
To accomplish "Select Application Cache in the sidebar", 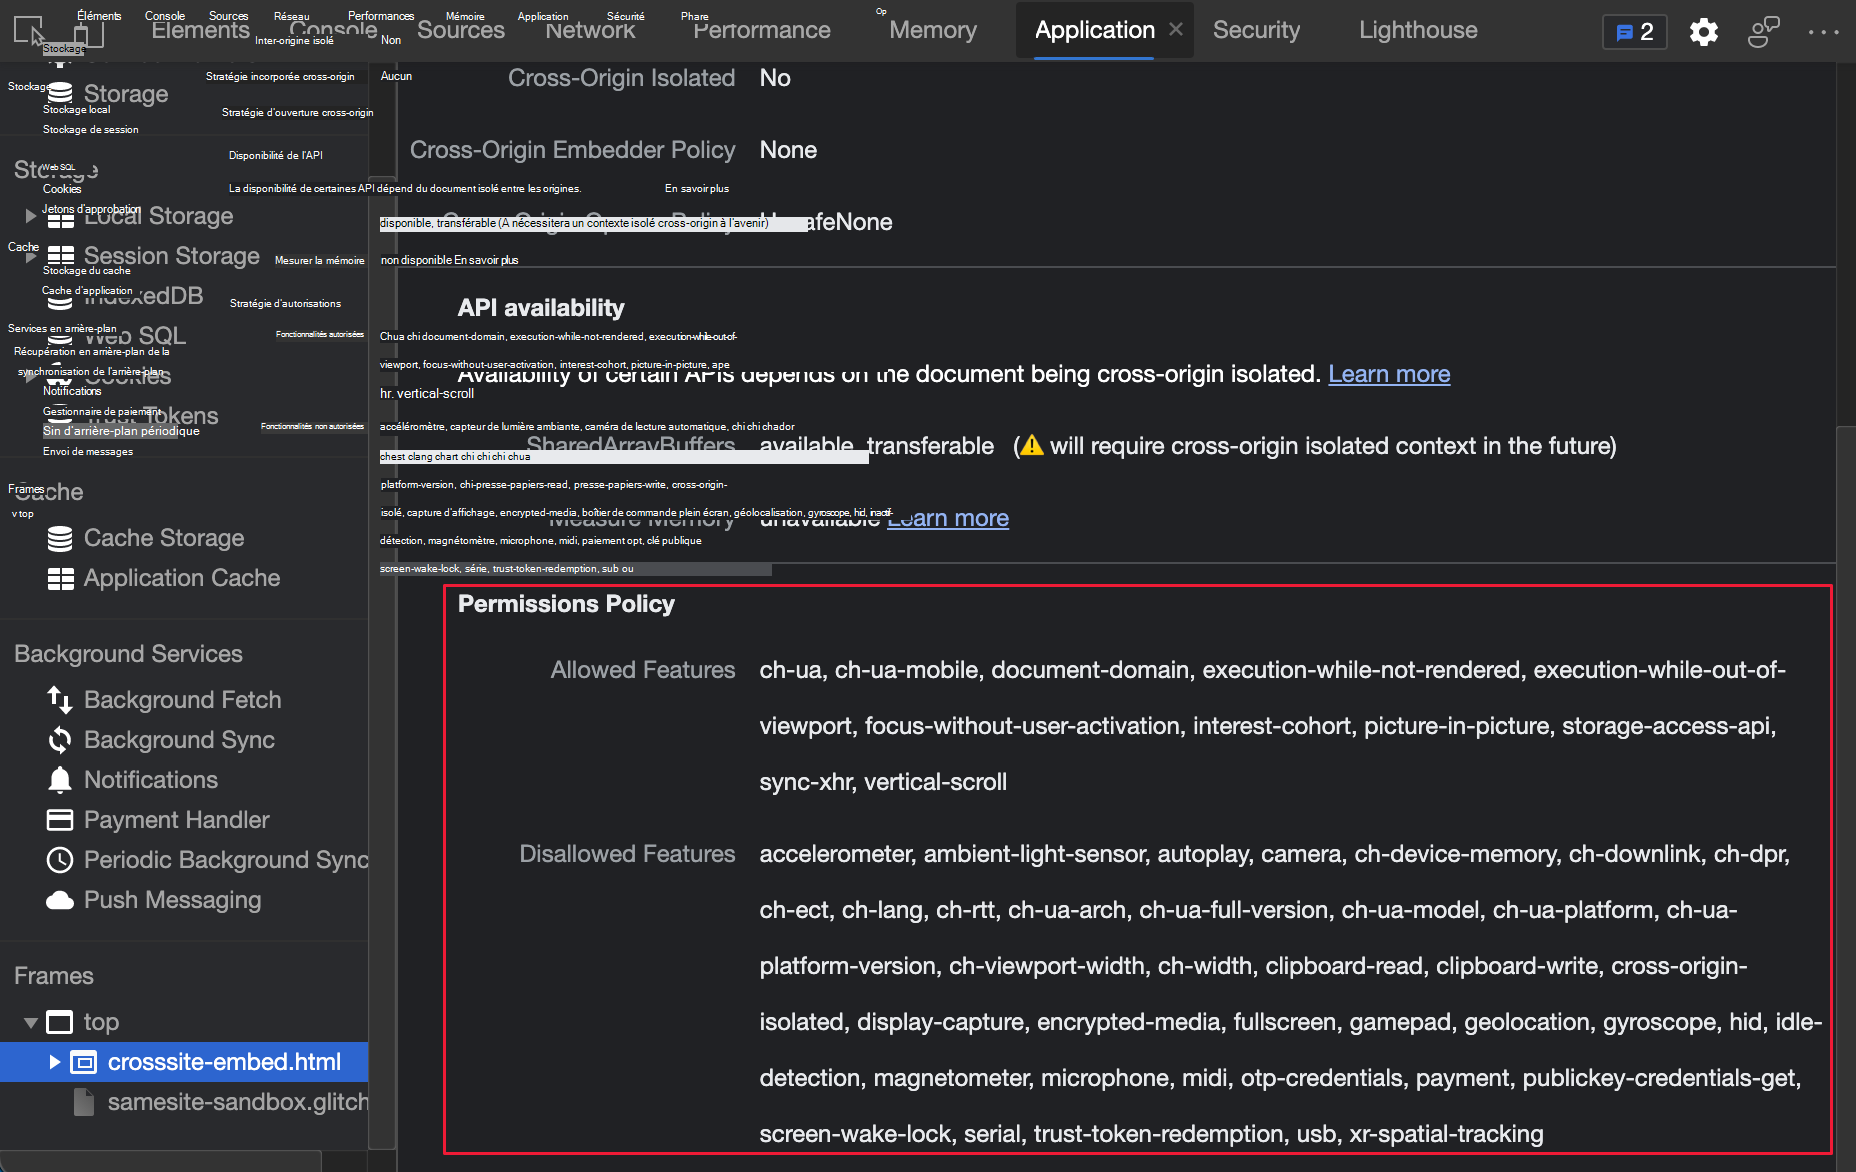I will (182, 578).
